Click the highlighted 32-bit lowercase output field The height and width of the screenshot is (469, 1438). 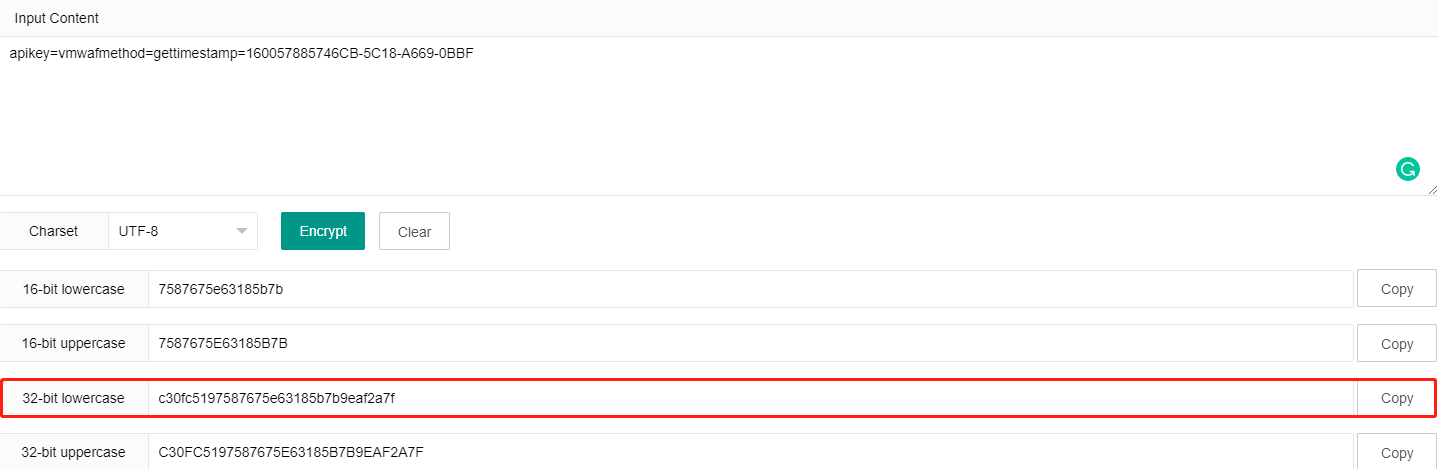tap(751, 398)
